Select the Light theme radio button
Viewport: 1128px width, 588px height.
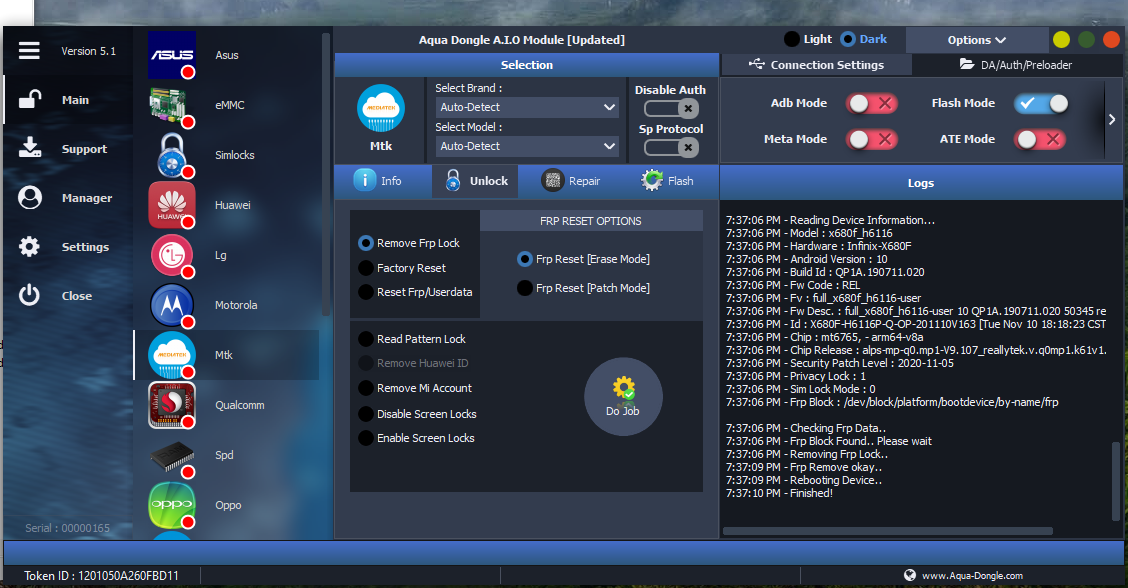click(x=792, y=39)
